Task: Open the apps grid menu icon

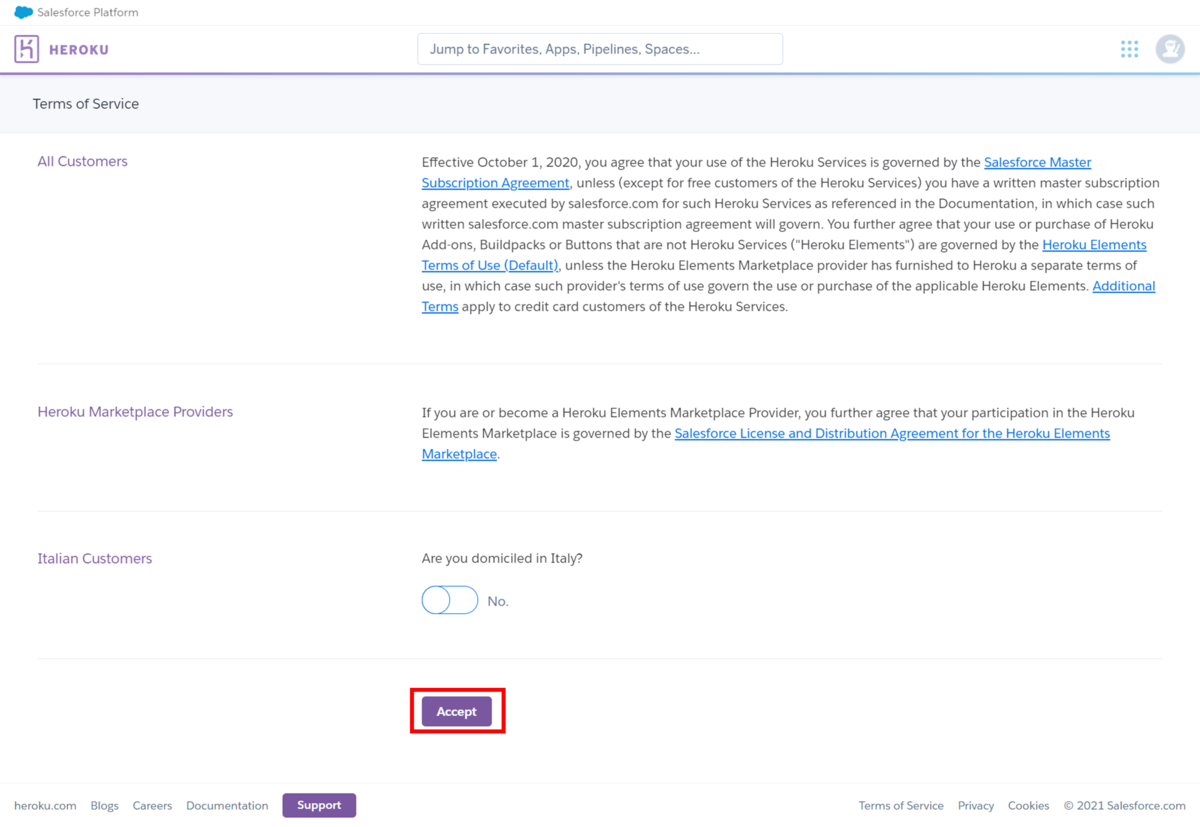Action: 1129,49
